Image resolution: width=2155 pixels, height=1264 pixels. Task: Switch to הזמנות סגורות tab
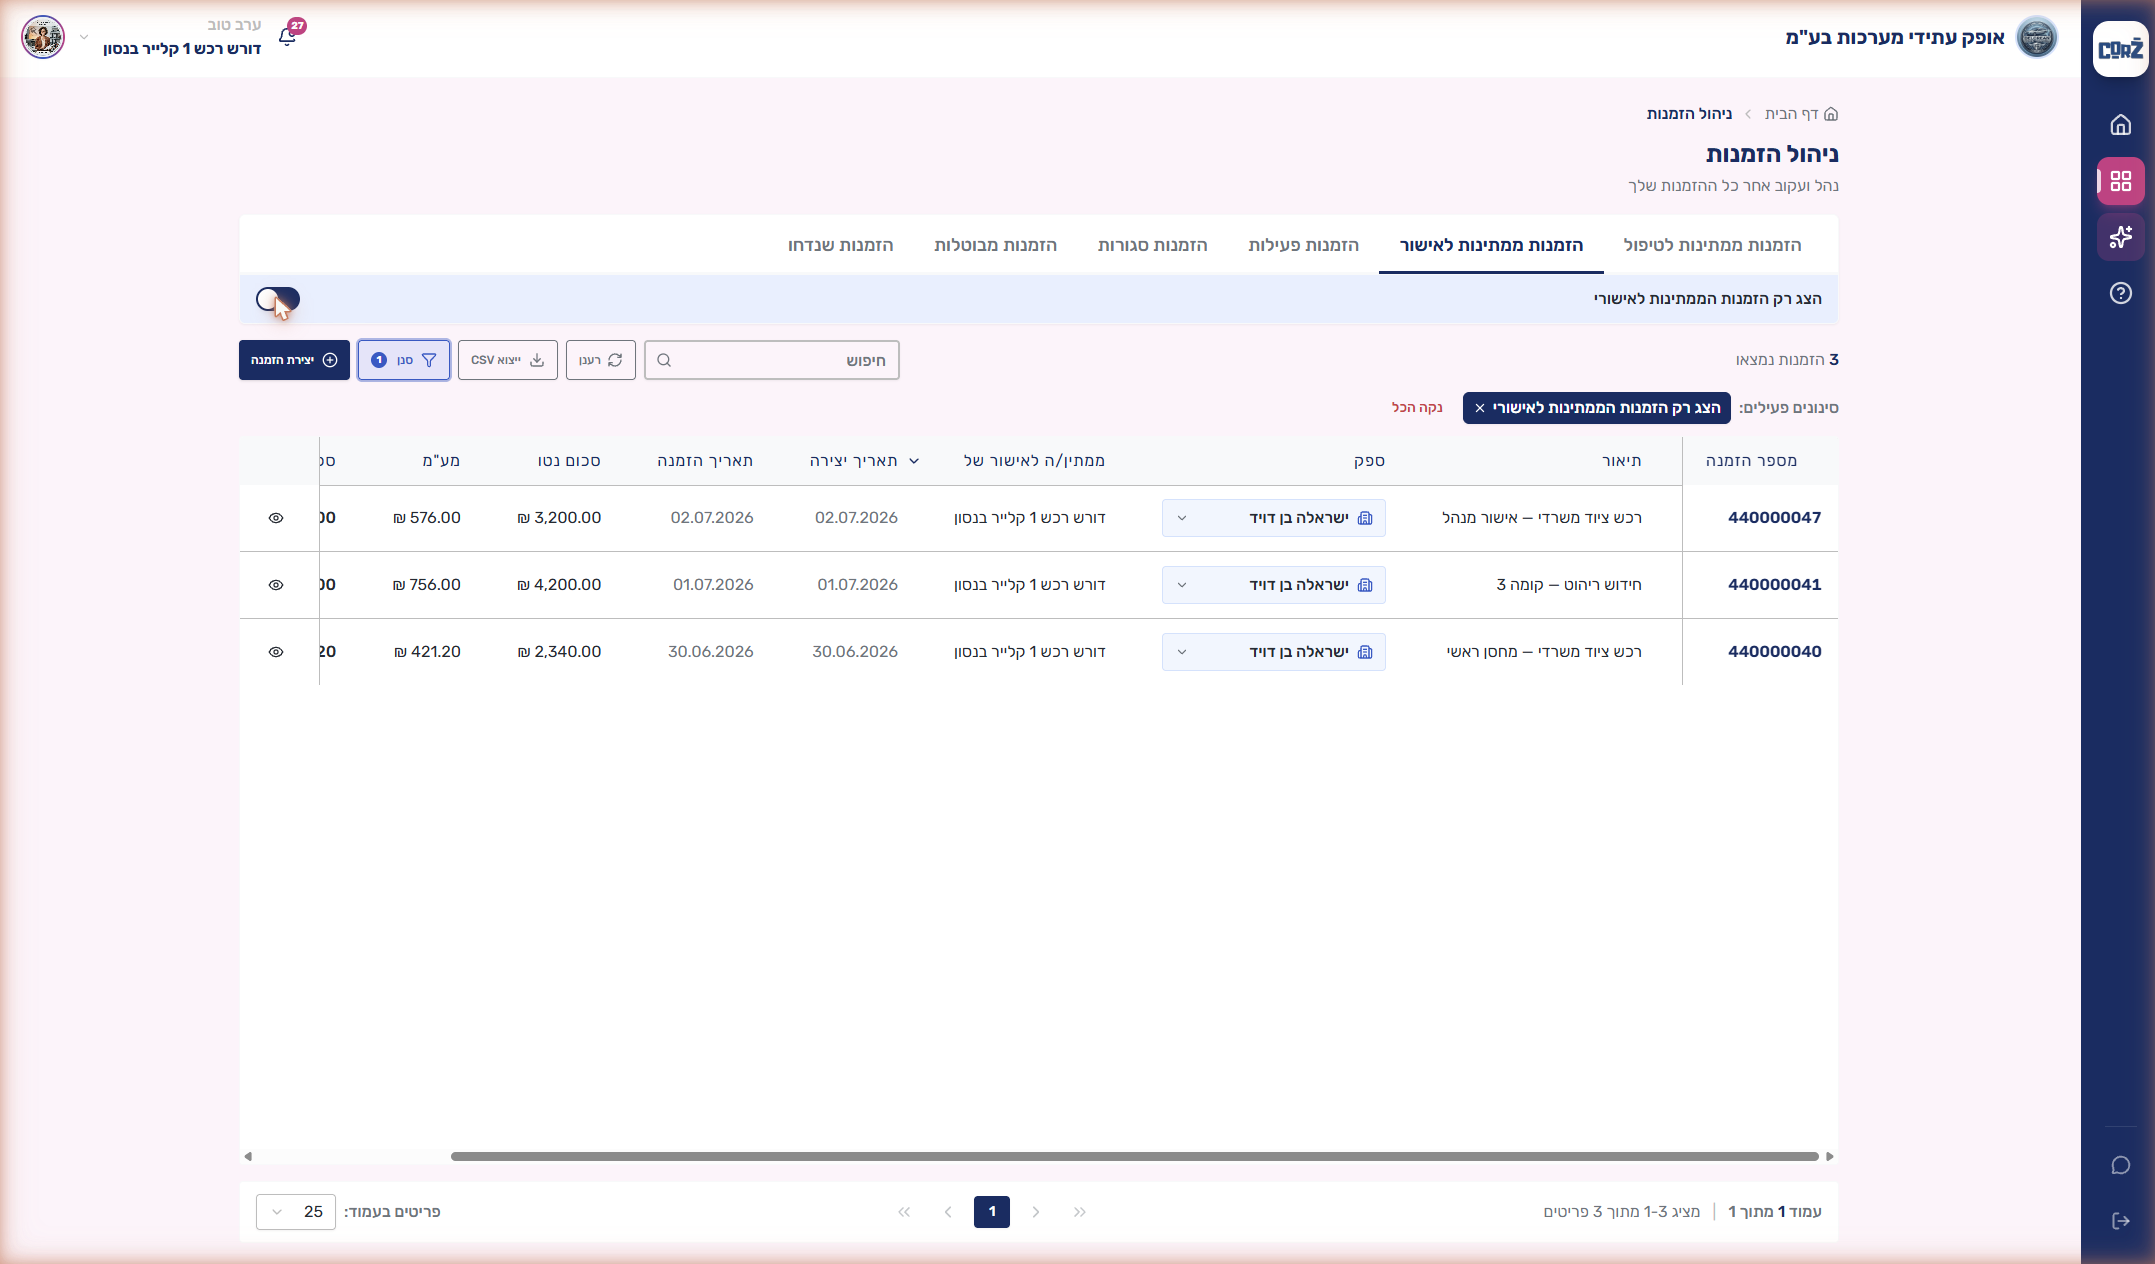[x=1152, y=245]
